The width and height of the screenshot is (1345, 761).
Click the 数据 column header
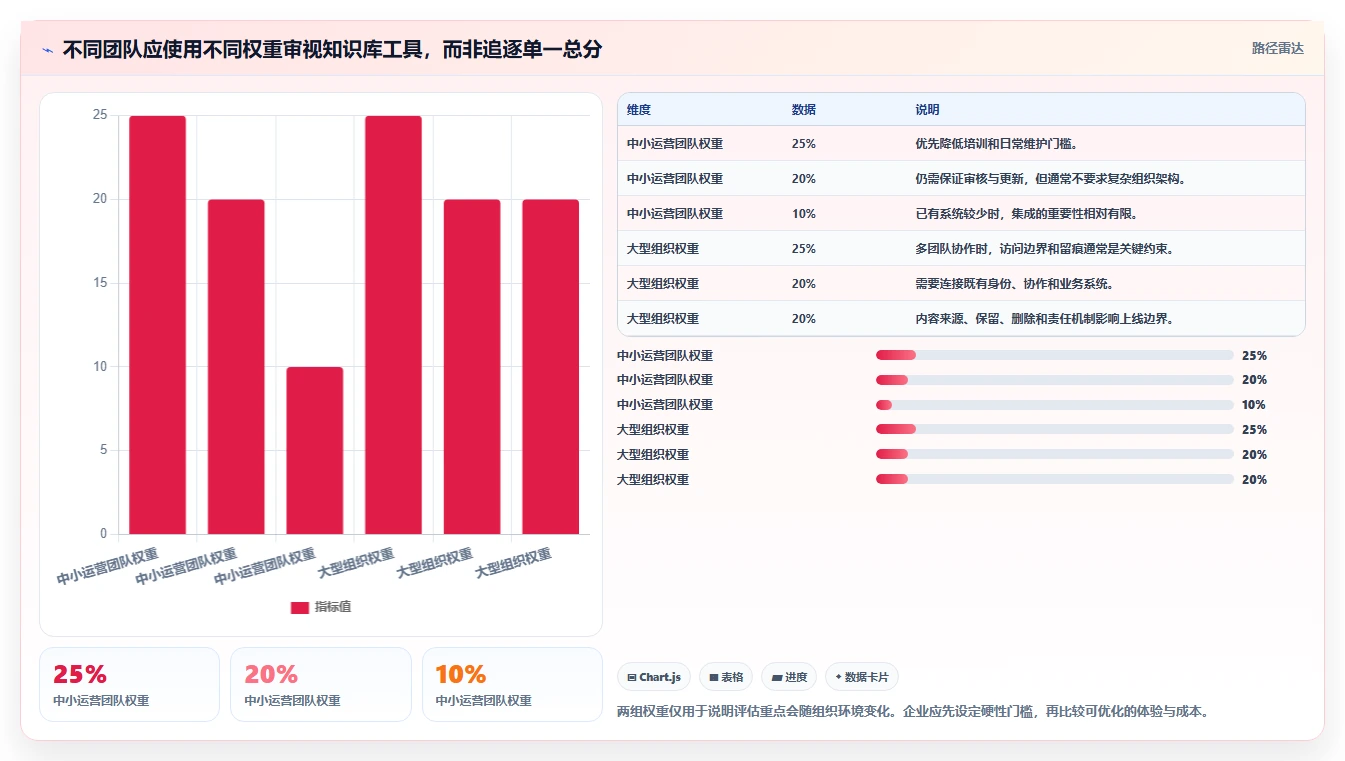pyautogui.click(x=804, y=110)
